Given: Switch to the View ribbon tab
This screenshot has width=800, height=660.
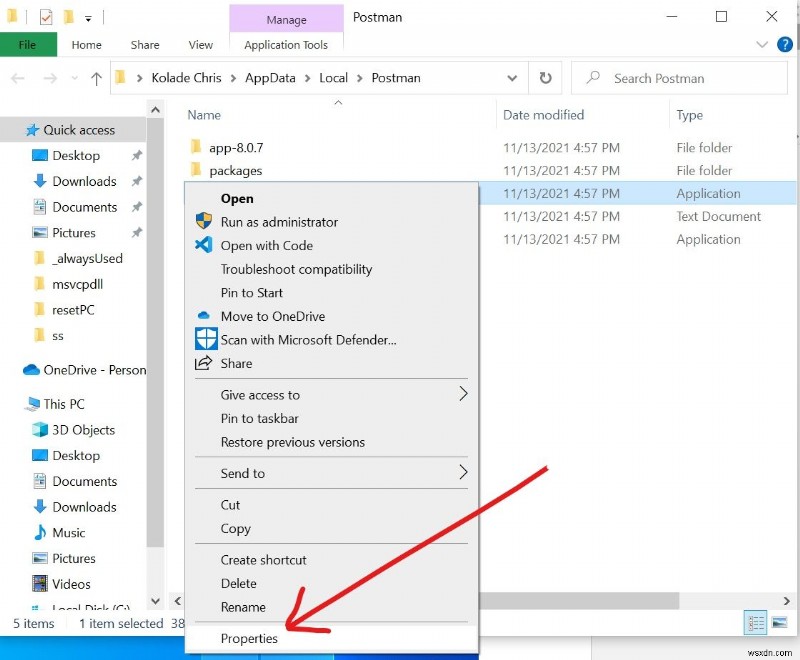Looking at the screenshot, I should tap(200, 44).
